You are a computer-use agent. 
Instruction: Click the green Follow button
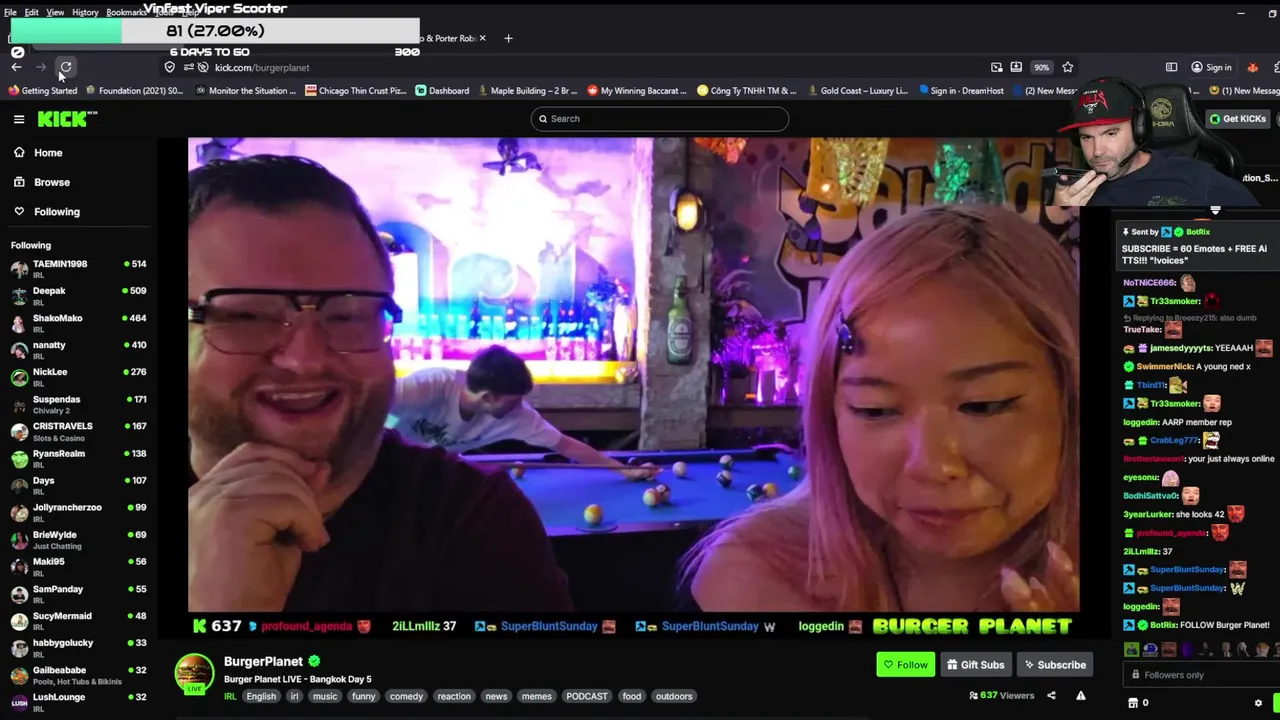905,664
